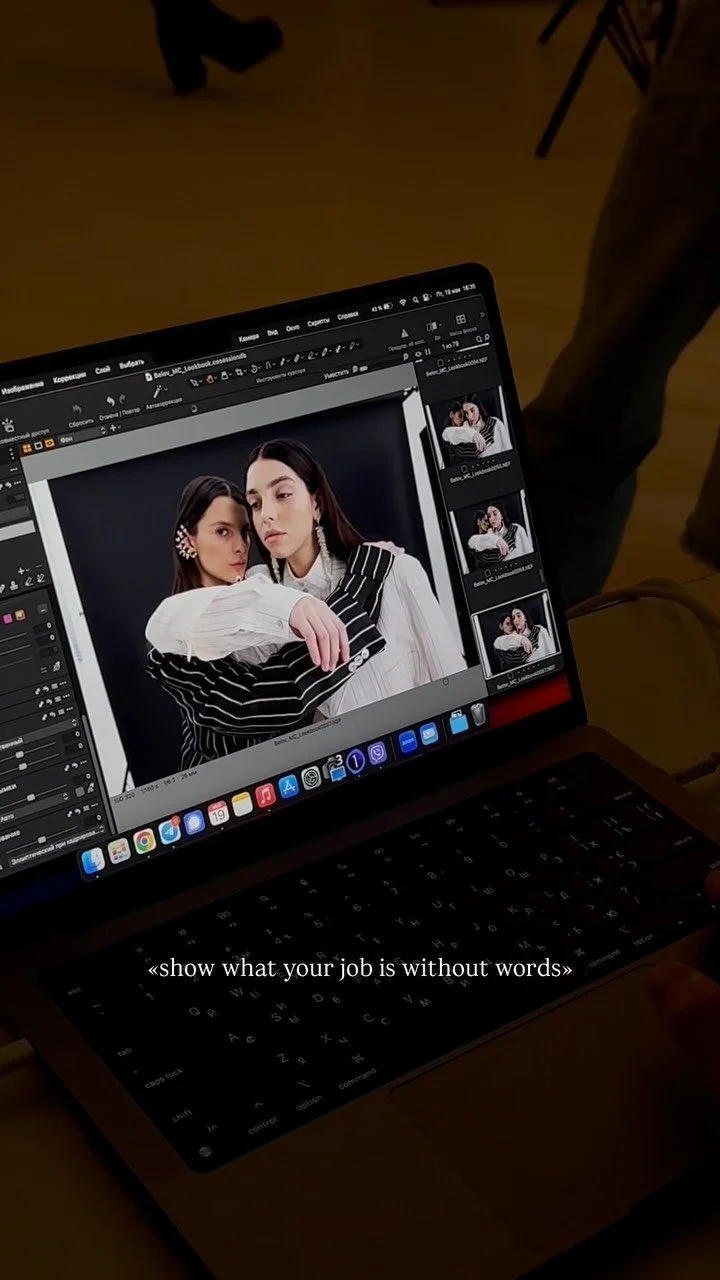Open the Коррекции menu

69,377
